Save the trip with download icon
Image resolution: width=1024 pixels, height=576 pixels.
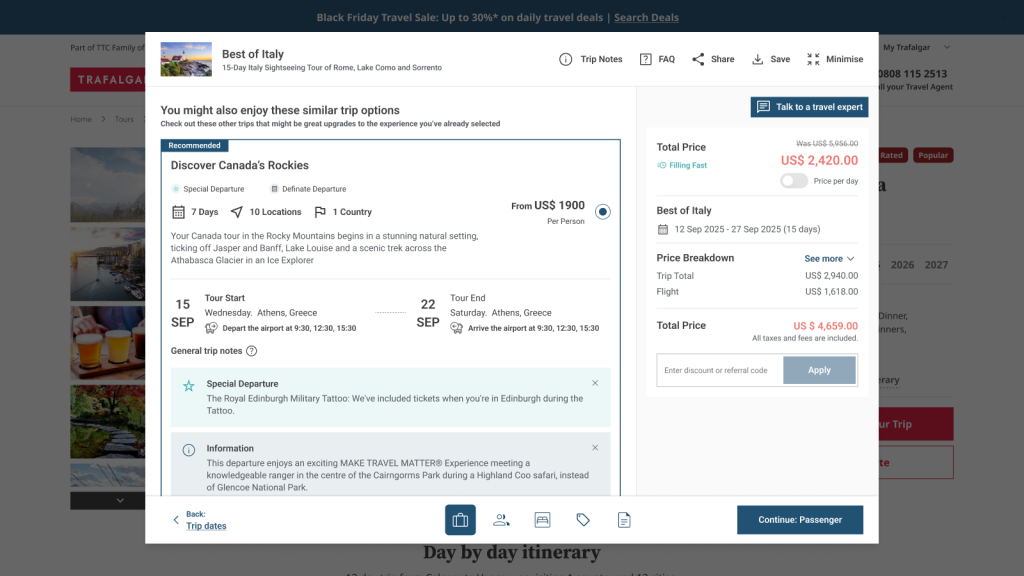coord(758,59)
